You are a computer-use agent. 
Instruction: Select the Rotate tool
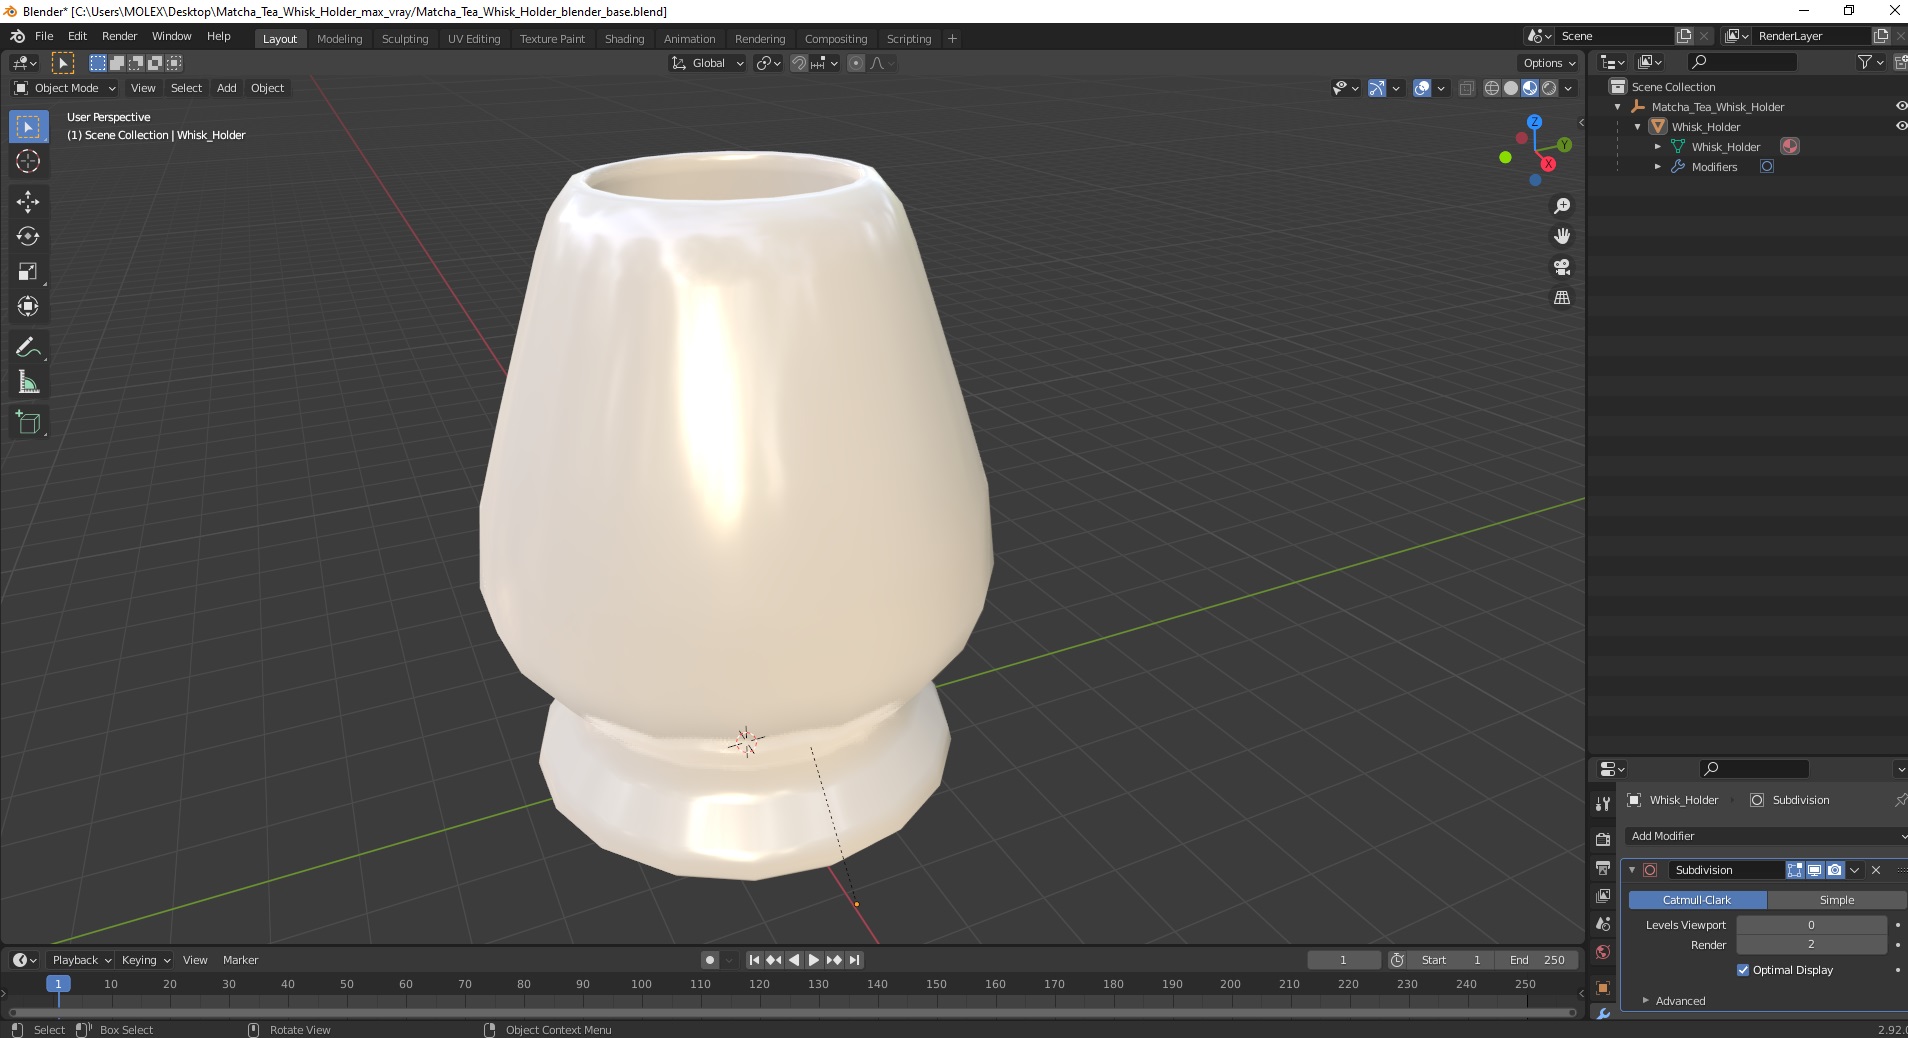coord(28,237)
